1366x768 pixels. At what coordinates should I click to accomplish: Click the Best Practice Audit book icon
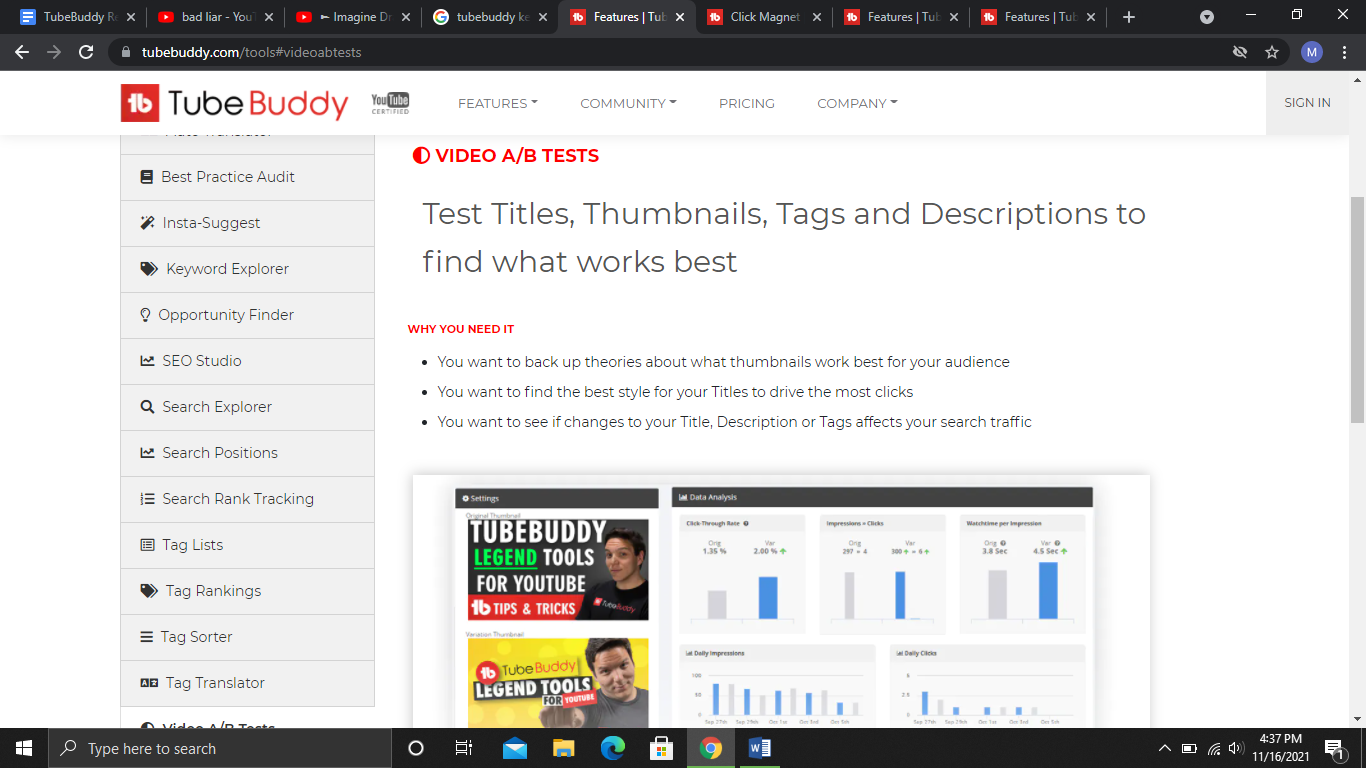146,177
